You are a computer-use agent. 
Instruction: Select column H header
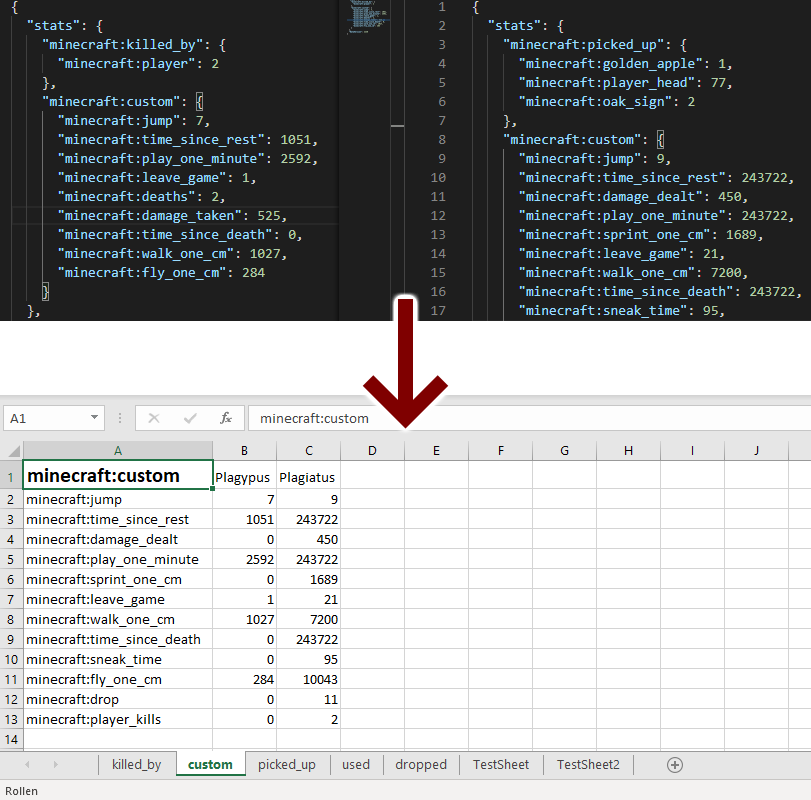point(628,450)
